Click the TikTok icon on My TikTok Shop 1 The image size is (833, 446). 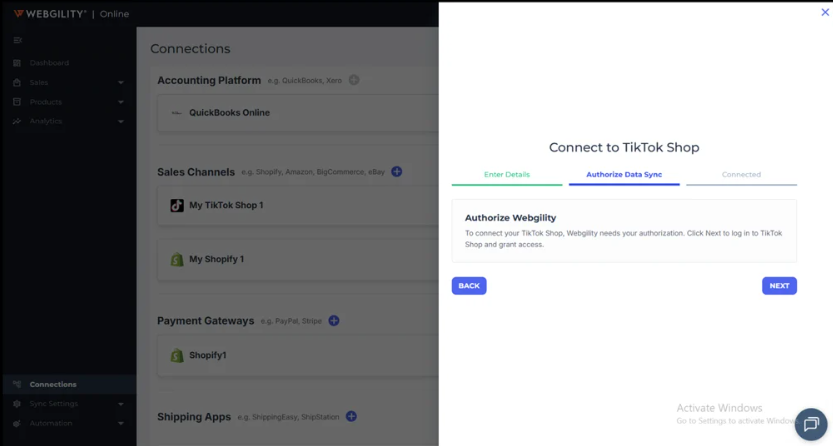177,205
